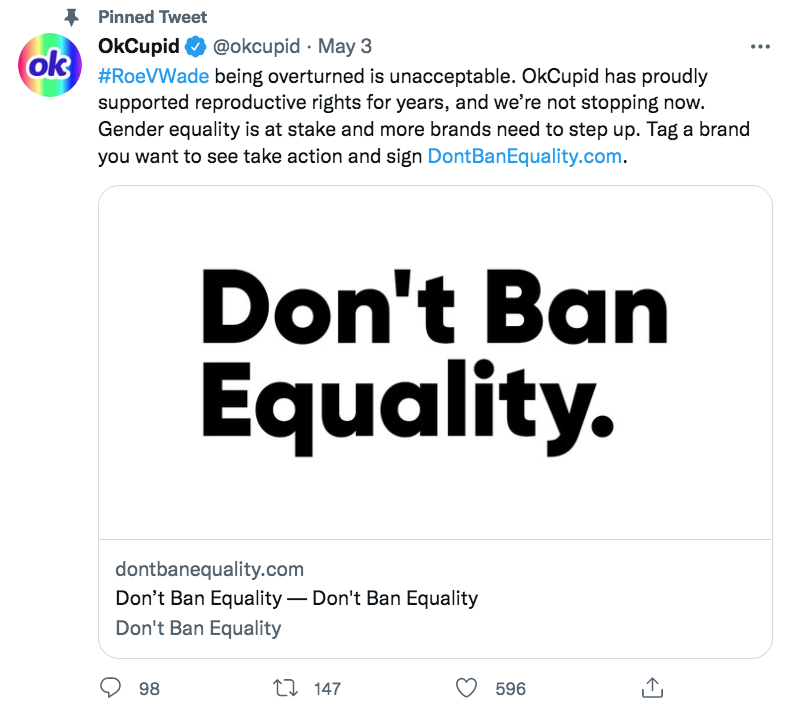792x716 pixels.
Task: Click the share upload icon
Action: point(653,687)
